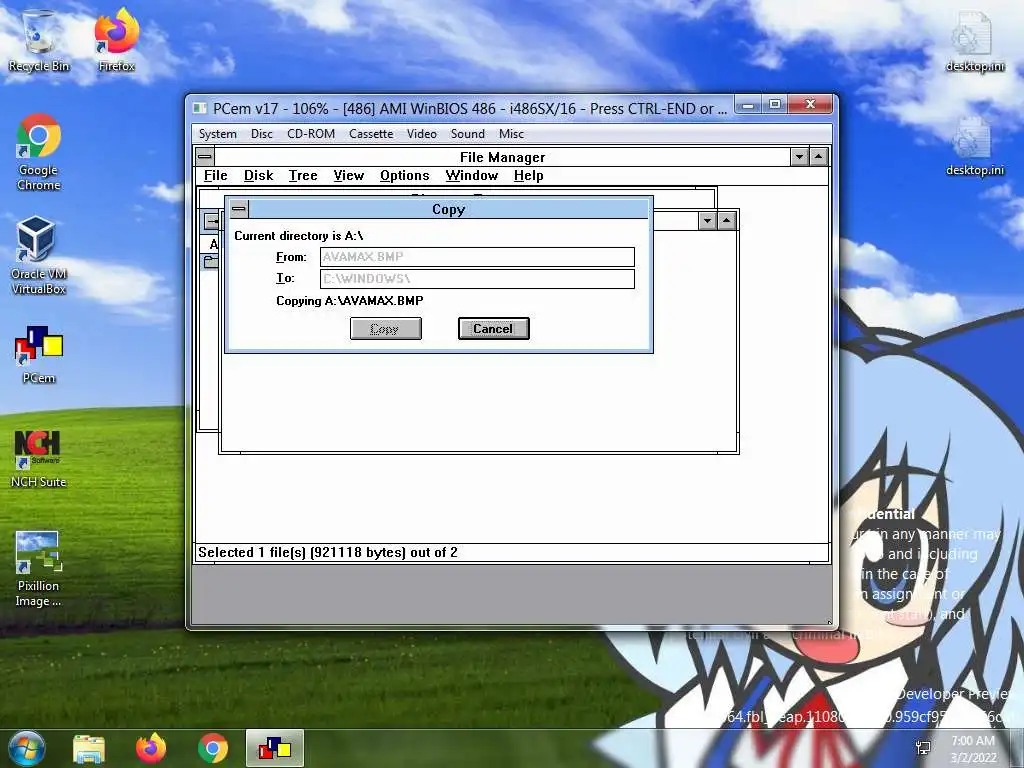Open the taskbar clock showing 7:00 AM
Image resolution: width=1024 pixels, height=768 pixels.
[973, 748]
